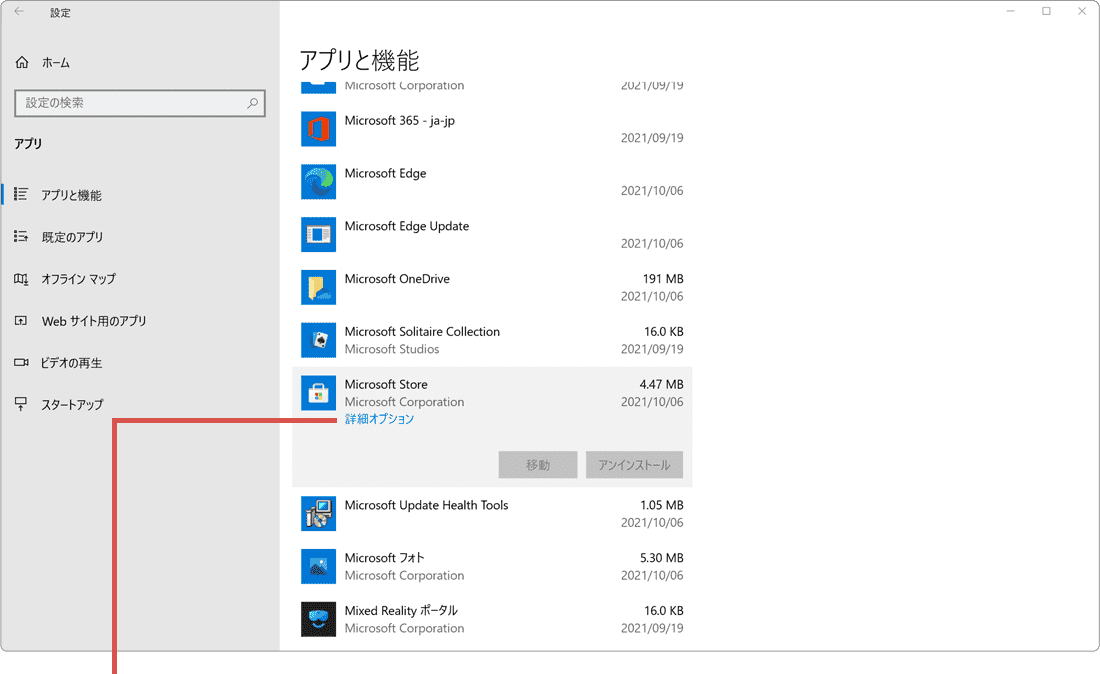Click the Mixed Reality ポータル icon
Image resolution: width=1100 pixels, height=674 pixels.
(318, 619)
